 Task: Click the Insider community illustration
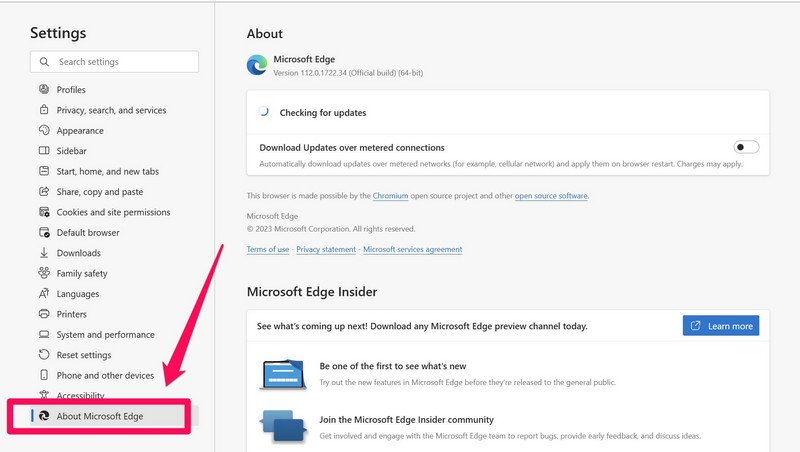click(283, 426)
